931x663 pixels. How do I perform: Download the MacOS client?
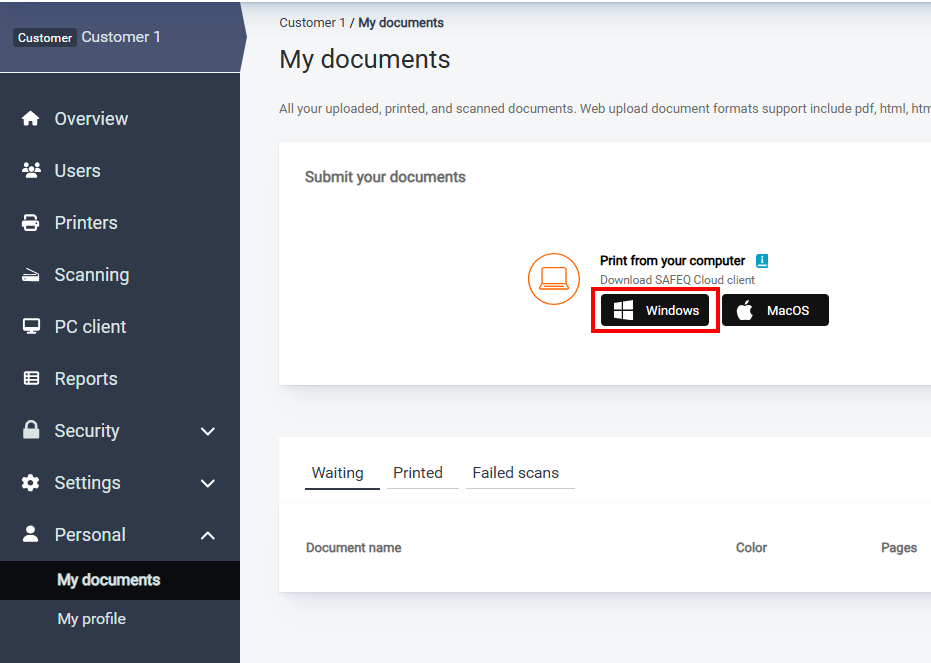coord(775,311)
